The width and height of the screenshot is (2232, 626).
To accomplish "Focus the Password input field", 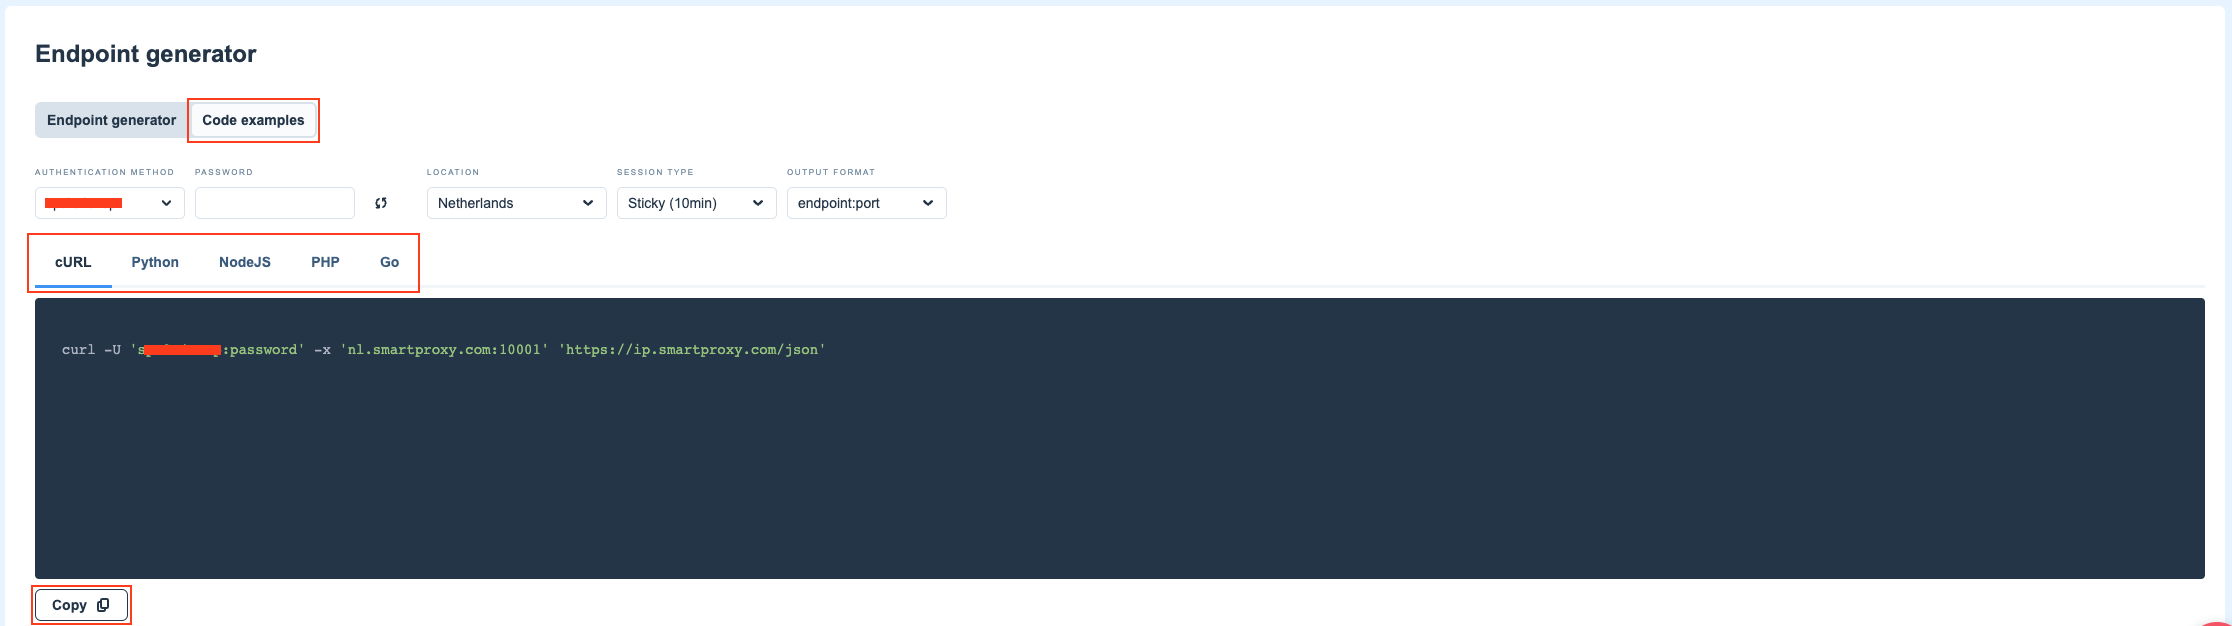I will pos(275,203).
